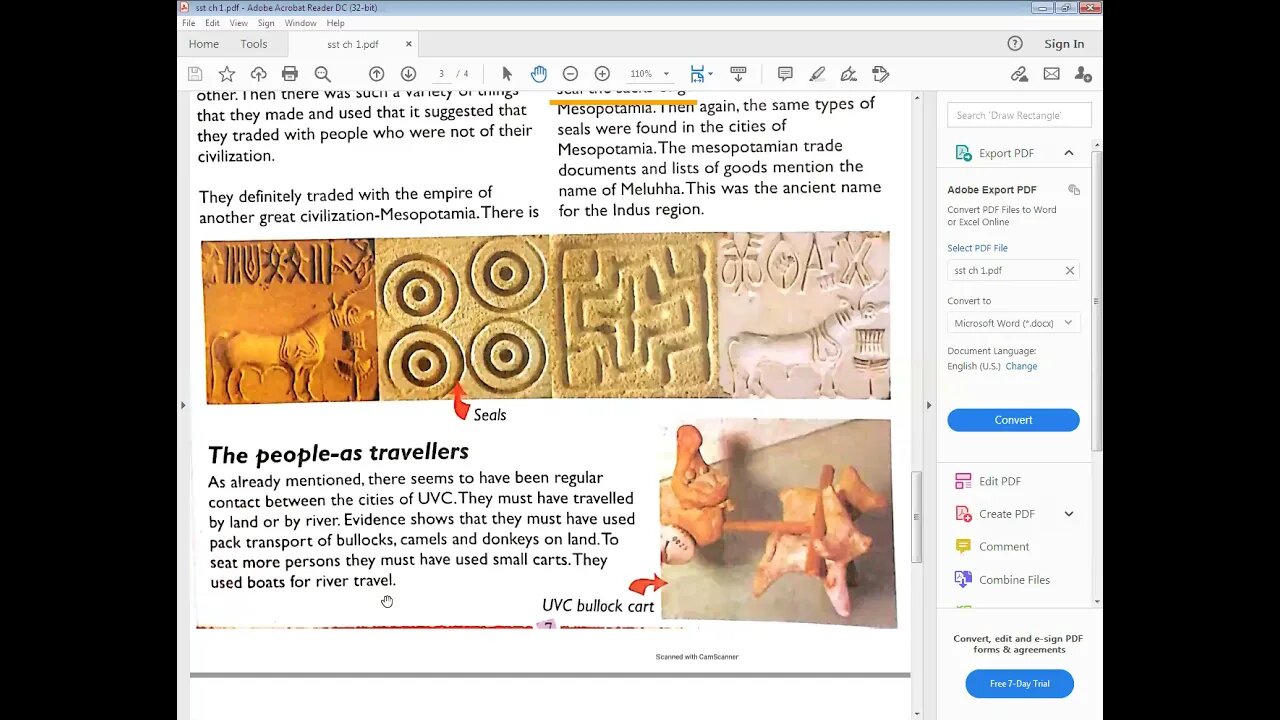This screenshot has height=720, width=1280.
Task: Click Change document language link
Action: 1021,366
